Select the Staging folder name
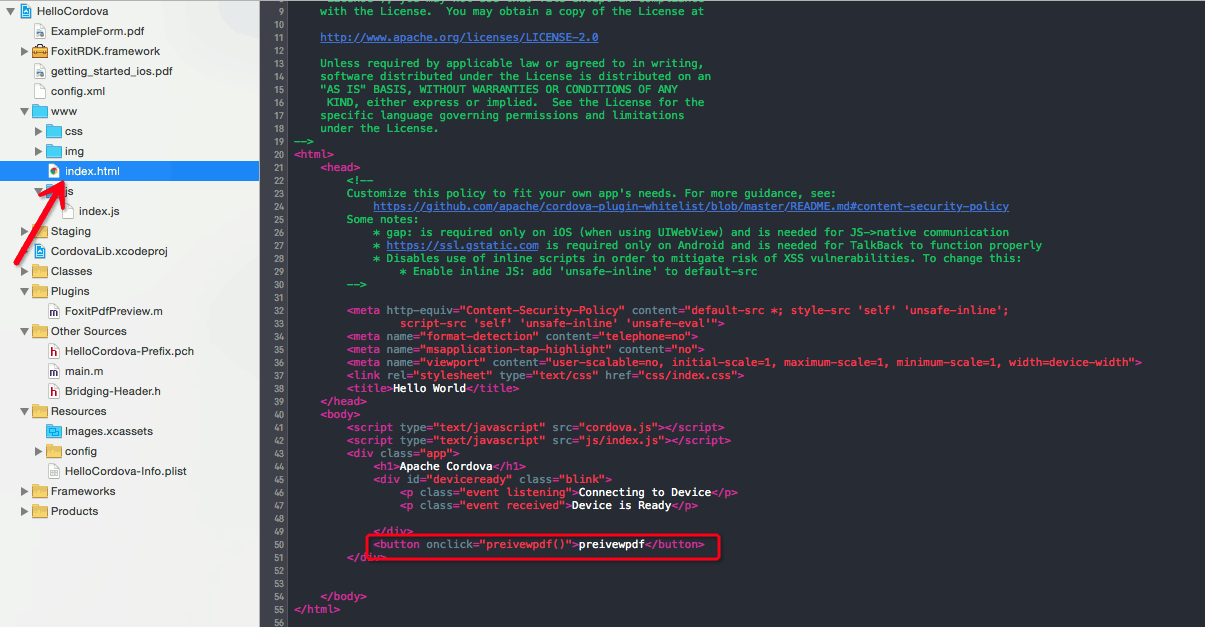 point(71,231)
